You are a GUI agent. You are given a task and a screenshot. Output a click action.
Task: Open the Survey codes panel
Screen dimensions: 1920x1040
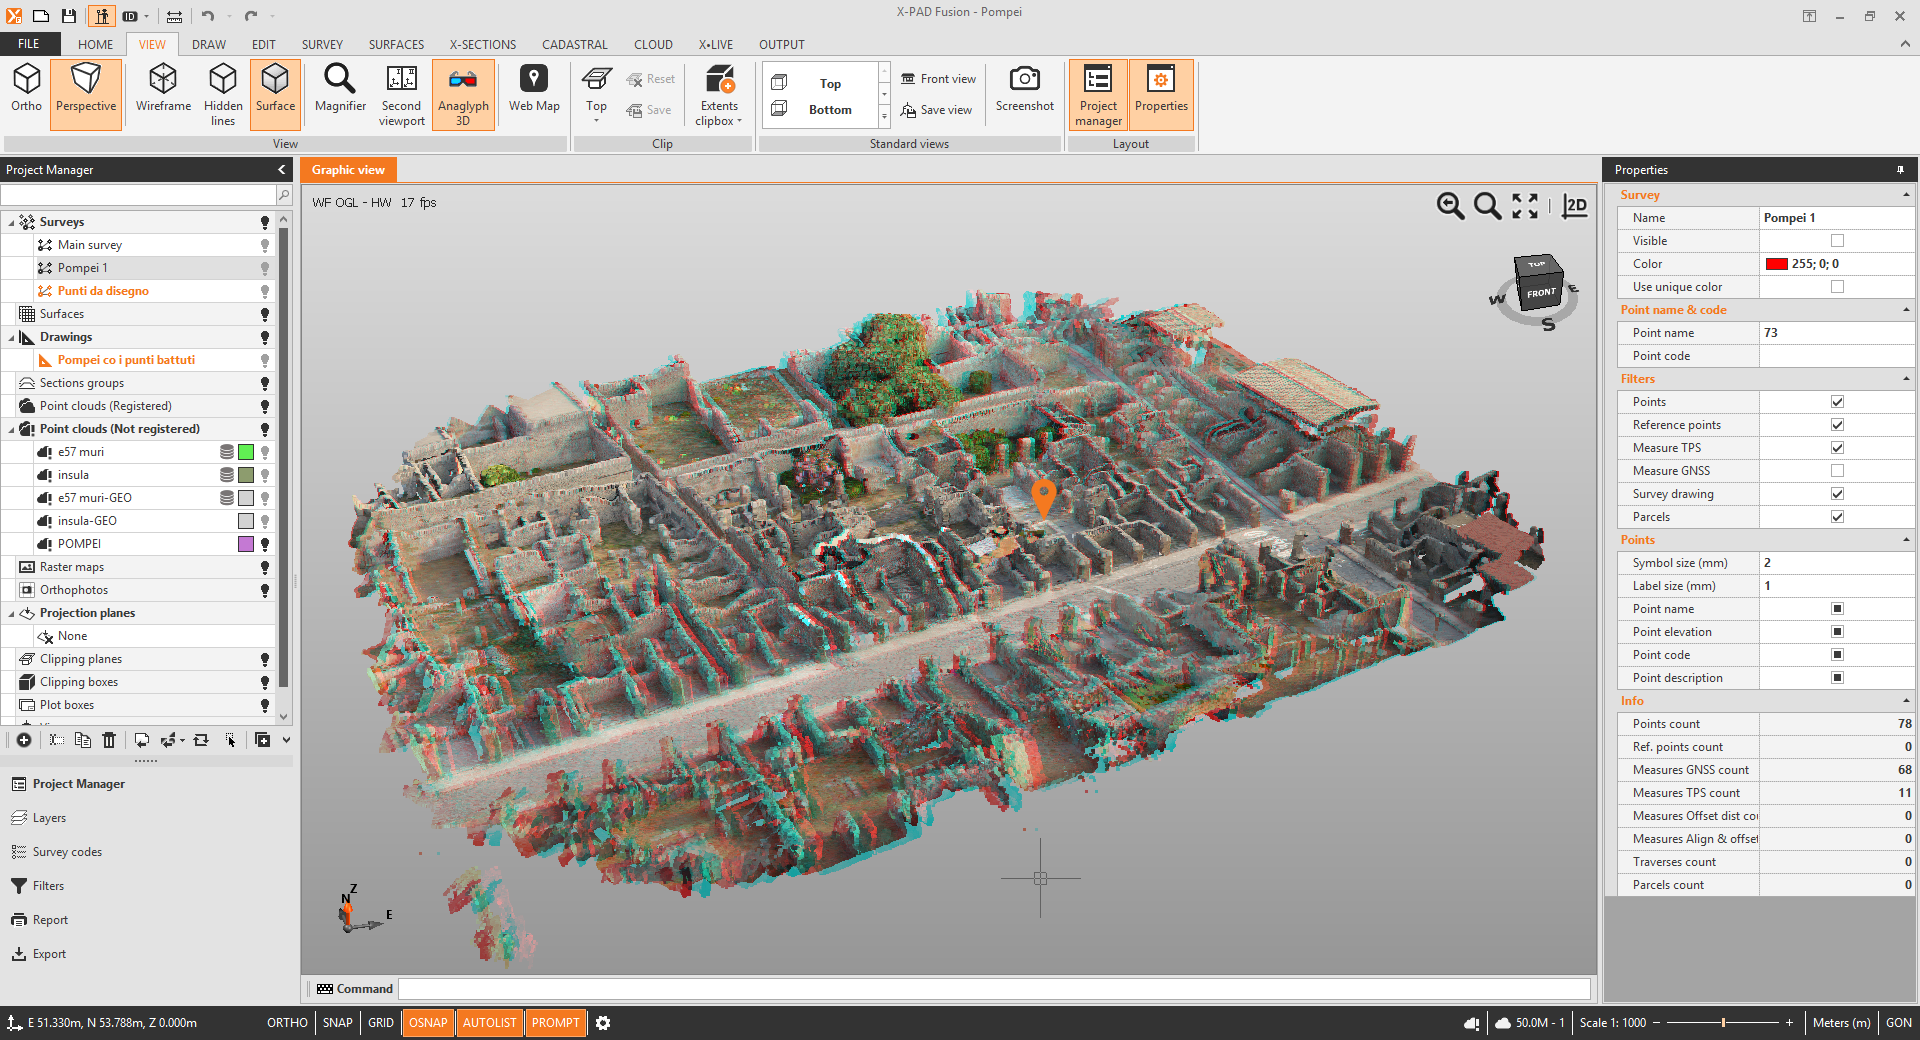[67, 852]
